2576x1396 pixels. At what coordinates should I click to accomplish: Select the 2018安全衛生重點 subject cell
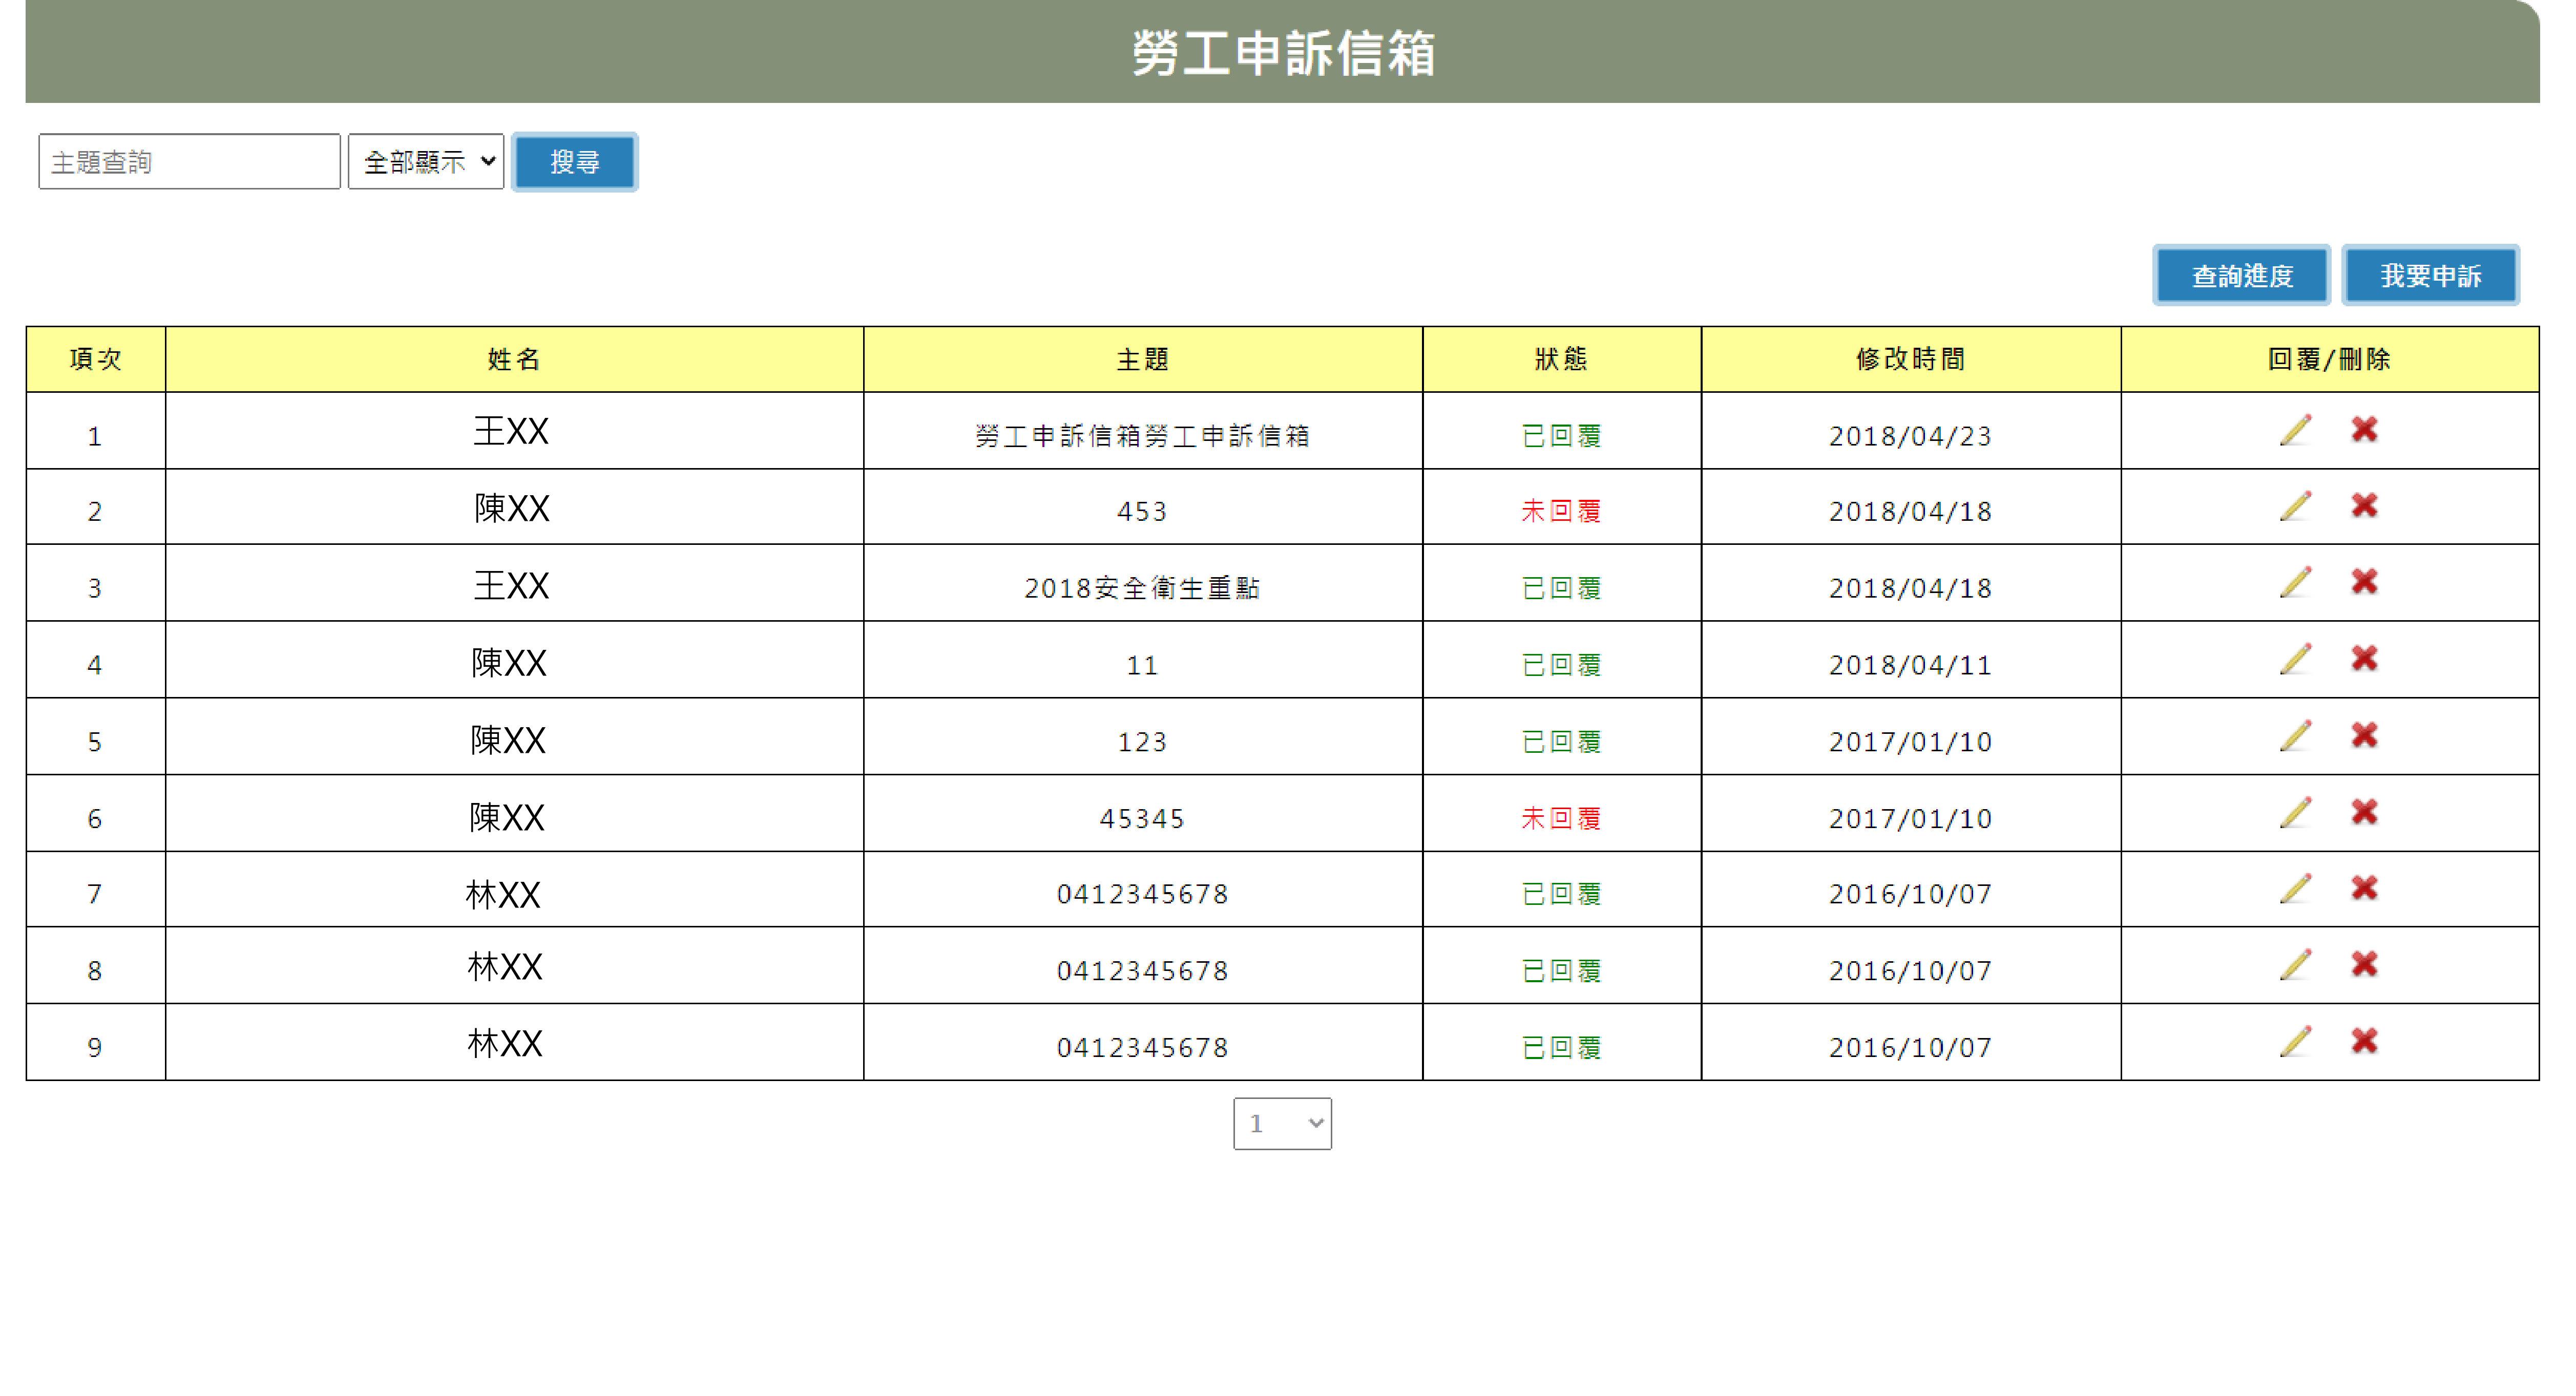tap(1142, 588)
